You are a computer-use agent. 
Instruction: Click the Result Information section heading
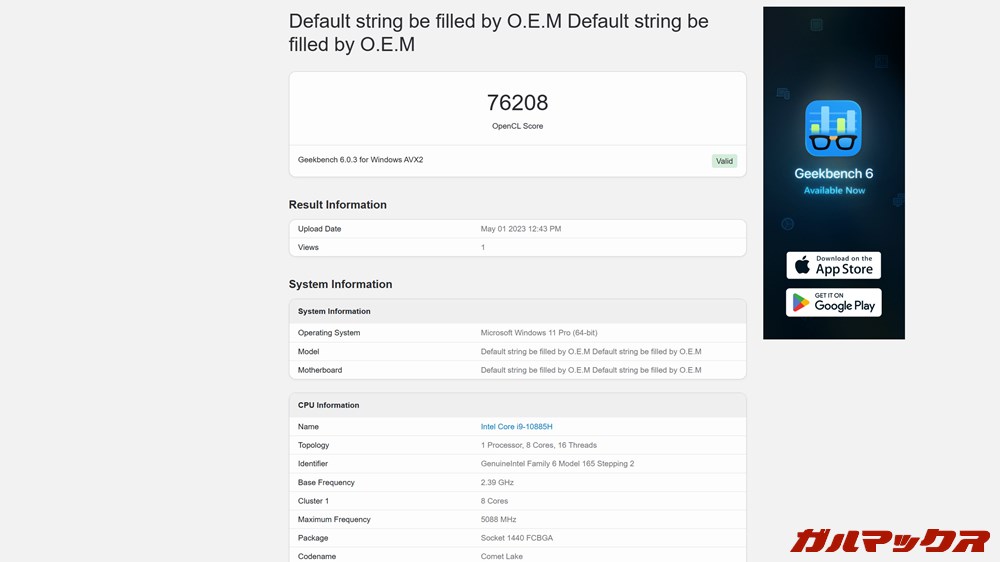(337, 205)
